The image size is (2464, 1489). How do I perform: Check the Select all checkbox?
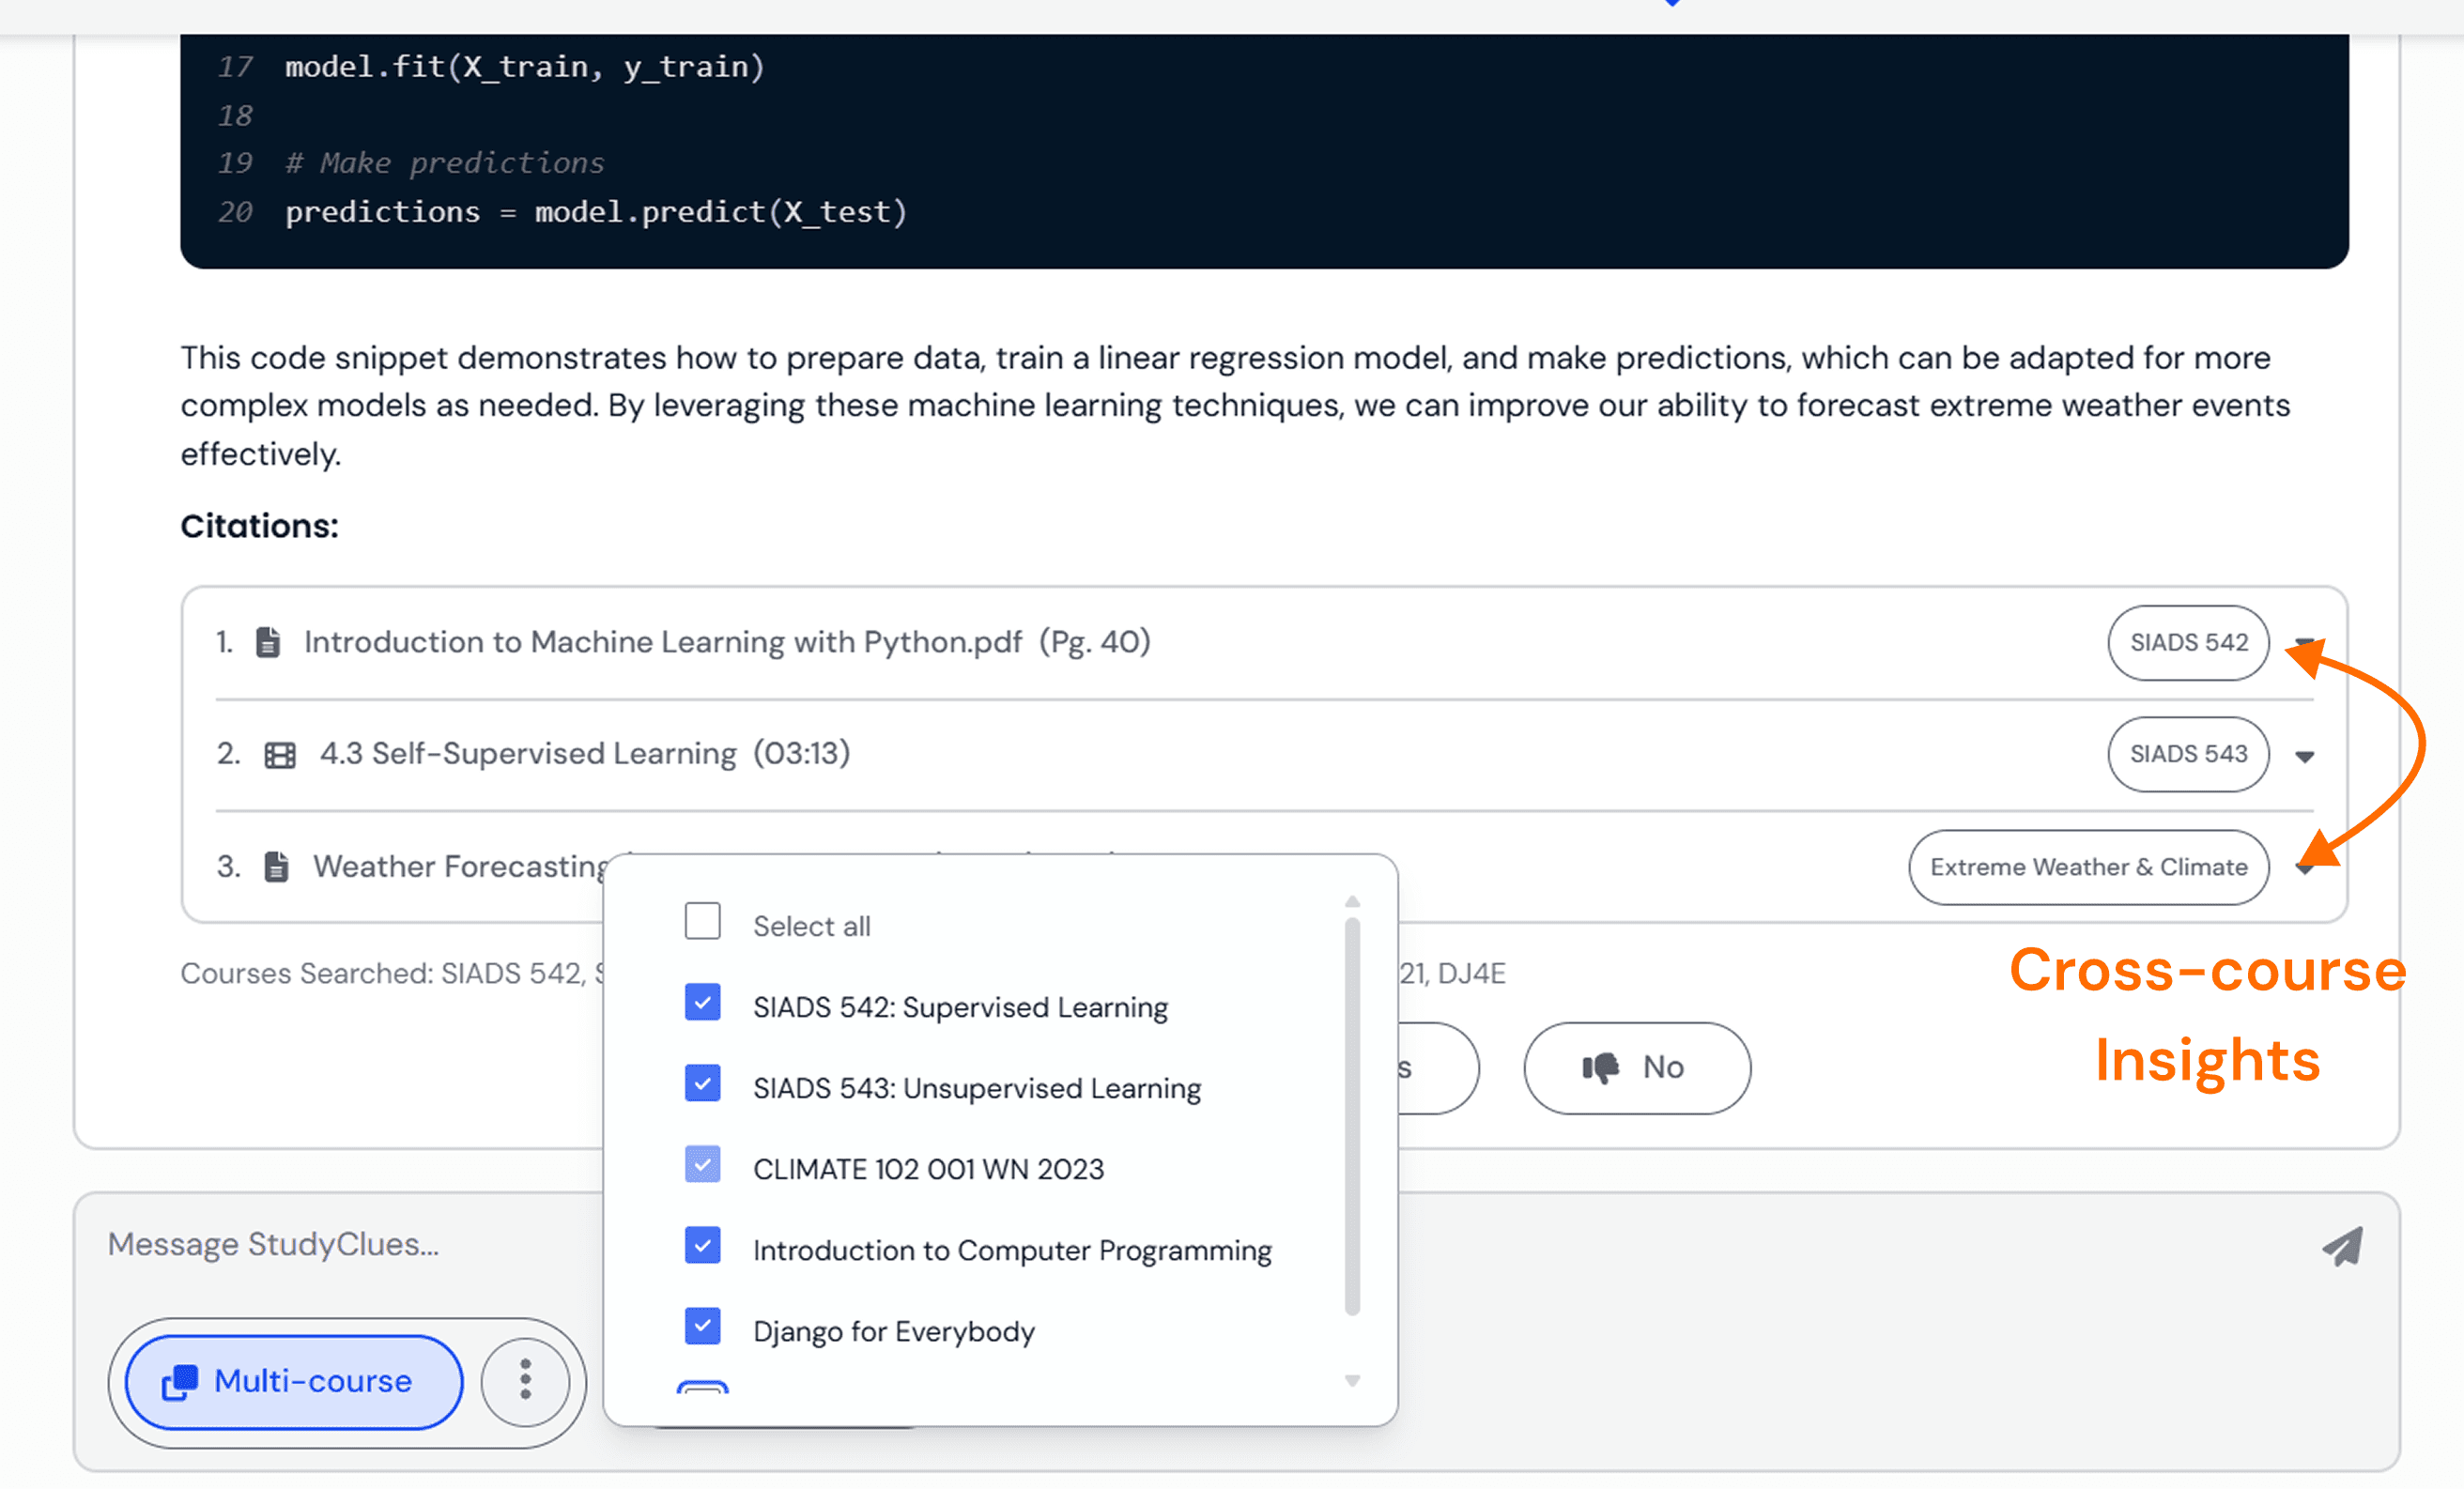[702, 921]
